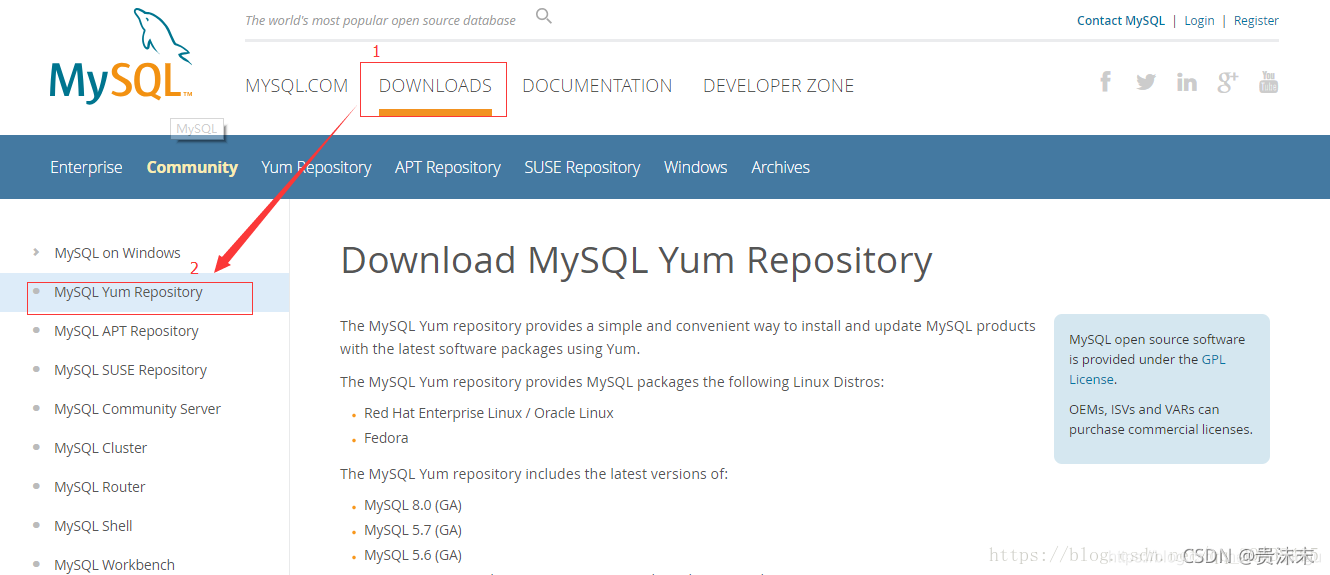Click the Fedora bullet text
Screen dimensions: 1330x575
coord(386,438)
